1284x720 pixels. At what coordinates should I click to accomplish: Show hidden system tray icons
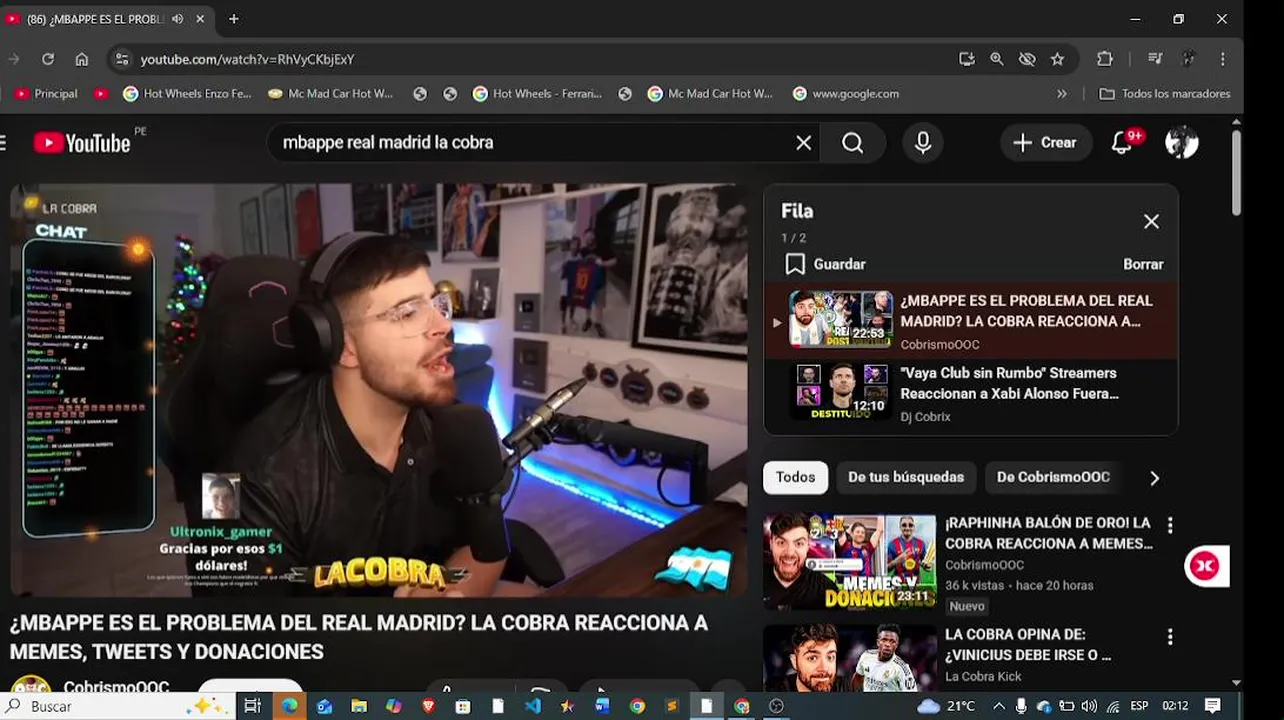tap(998, 706)
